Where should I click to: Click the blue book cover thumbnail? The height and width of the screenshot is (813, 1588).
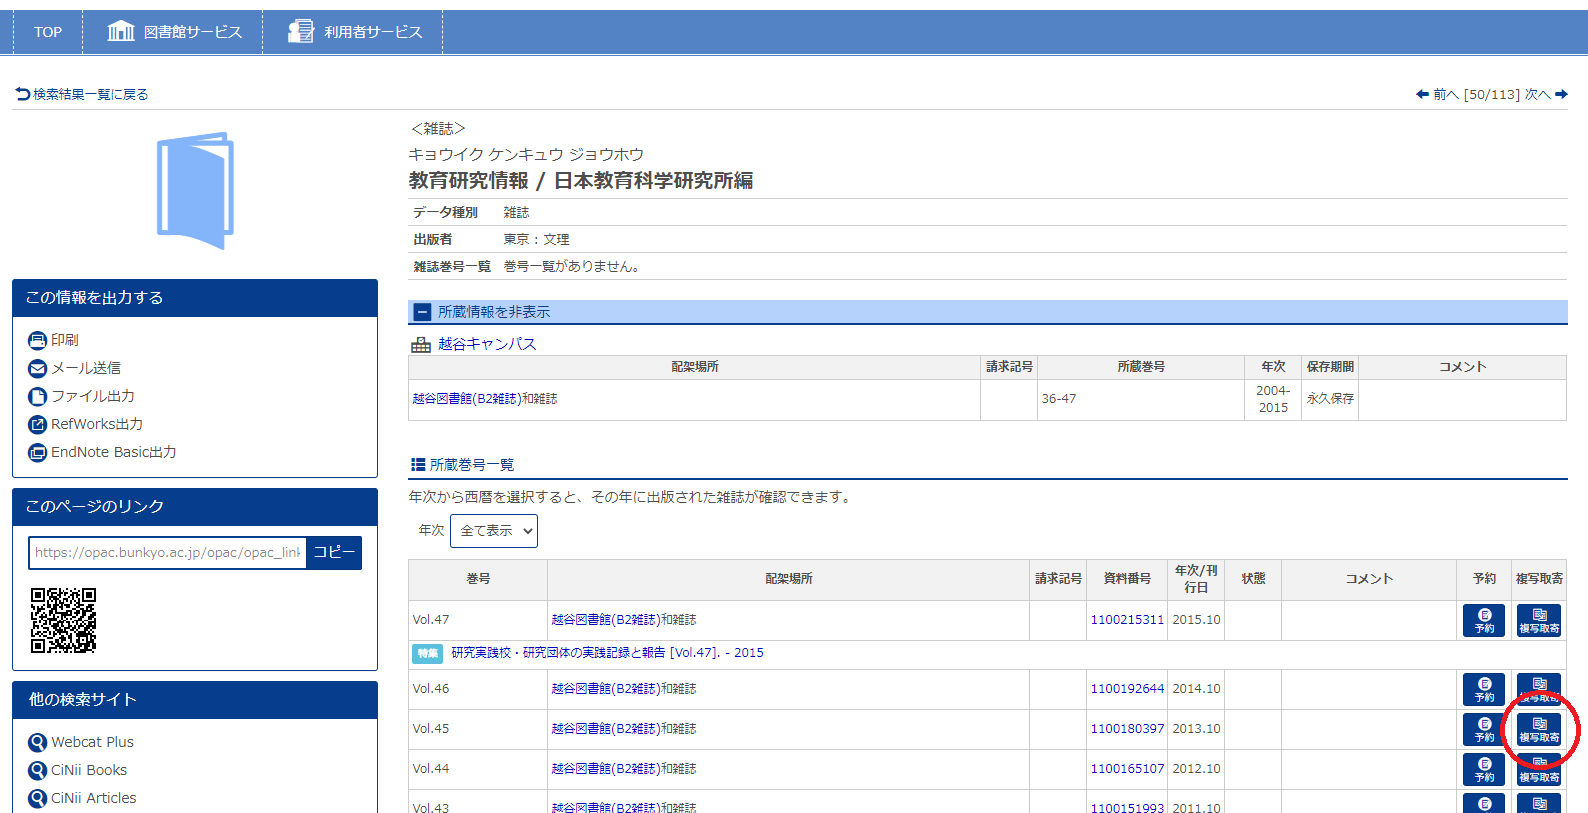click(195, 190)
